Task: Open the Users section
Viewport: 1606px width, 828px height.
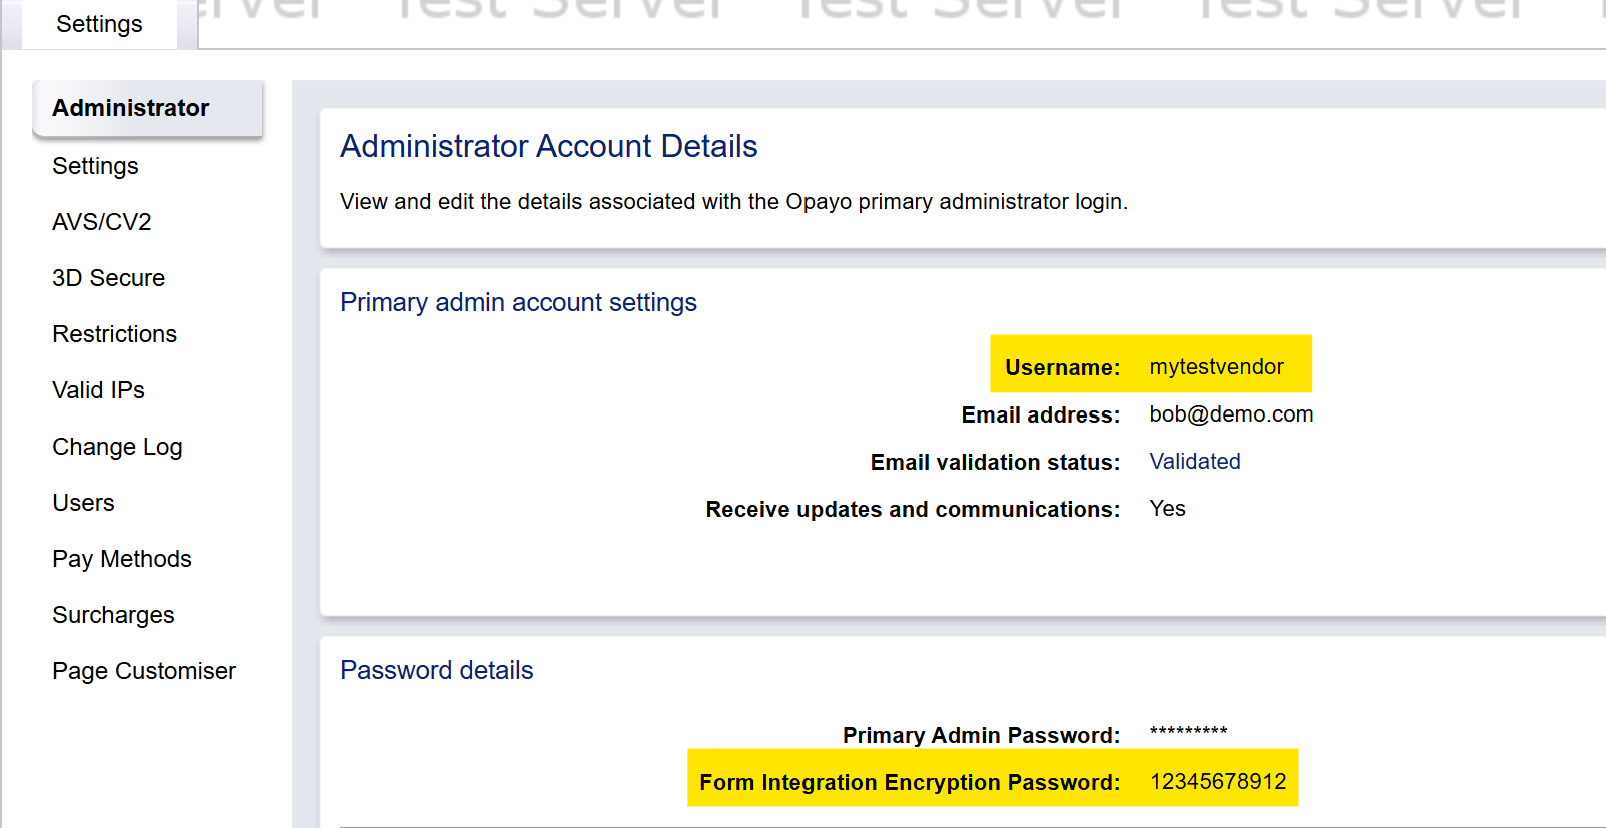Action: pyautogui.click(x=83, y=503)
